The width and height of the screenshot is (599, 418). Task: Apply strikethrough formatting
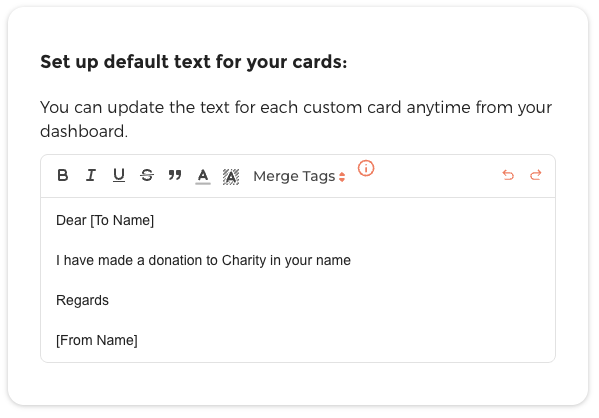point(147,175)
